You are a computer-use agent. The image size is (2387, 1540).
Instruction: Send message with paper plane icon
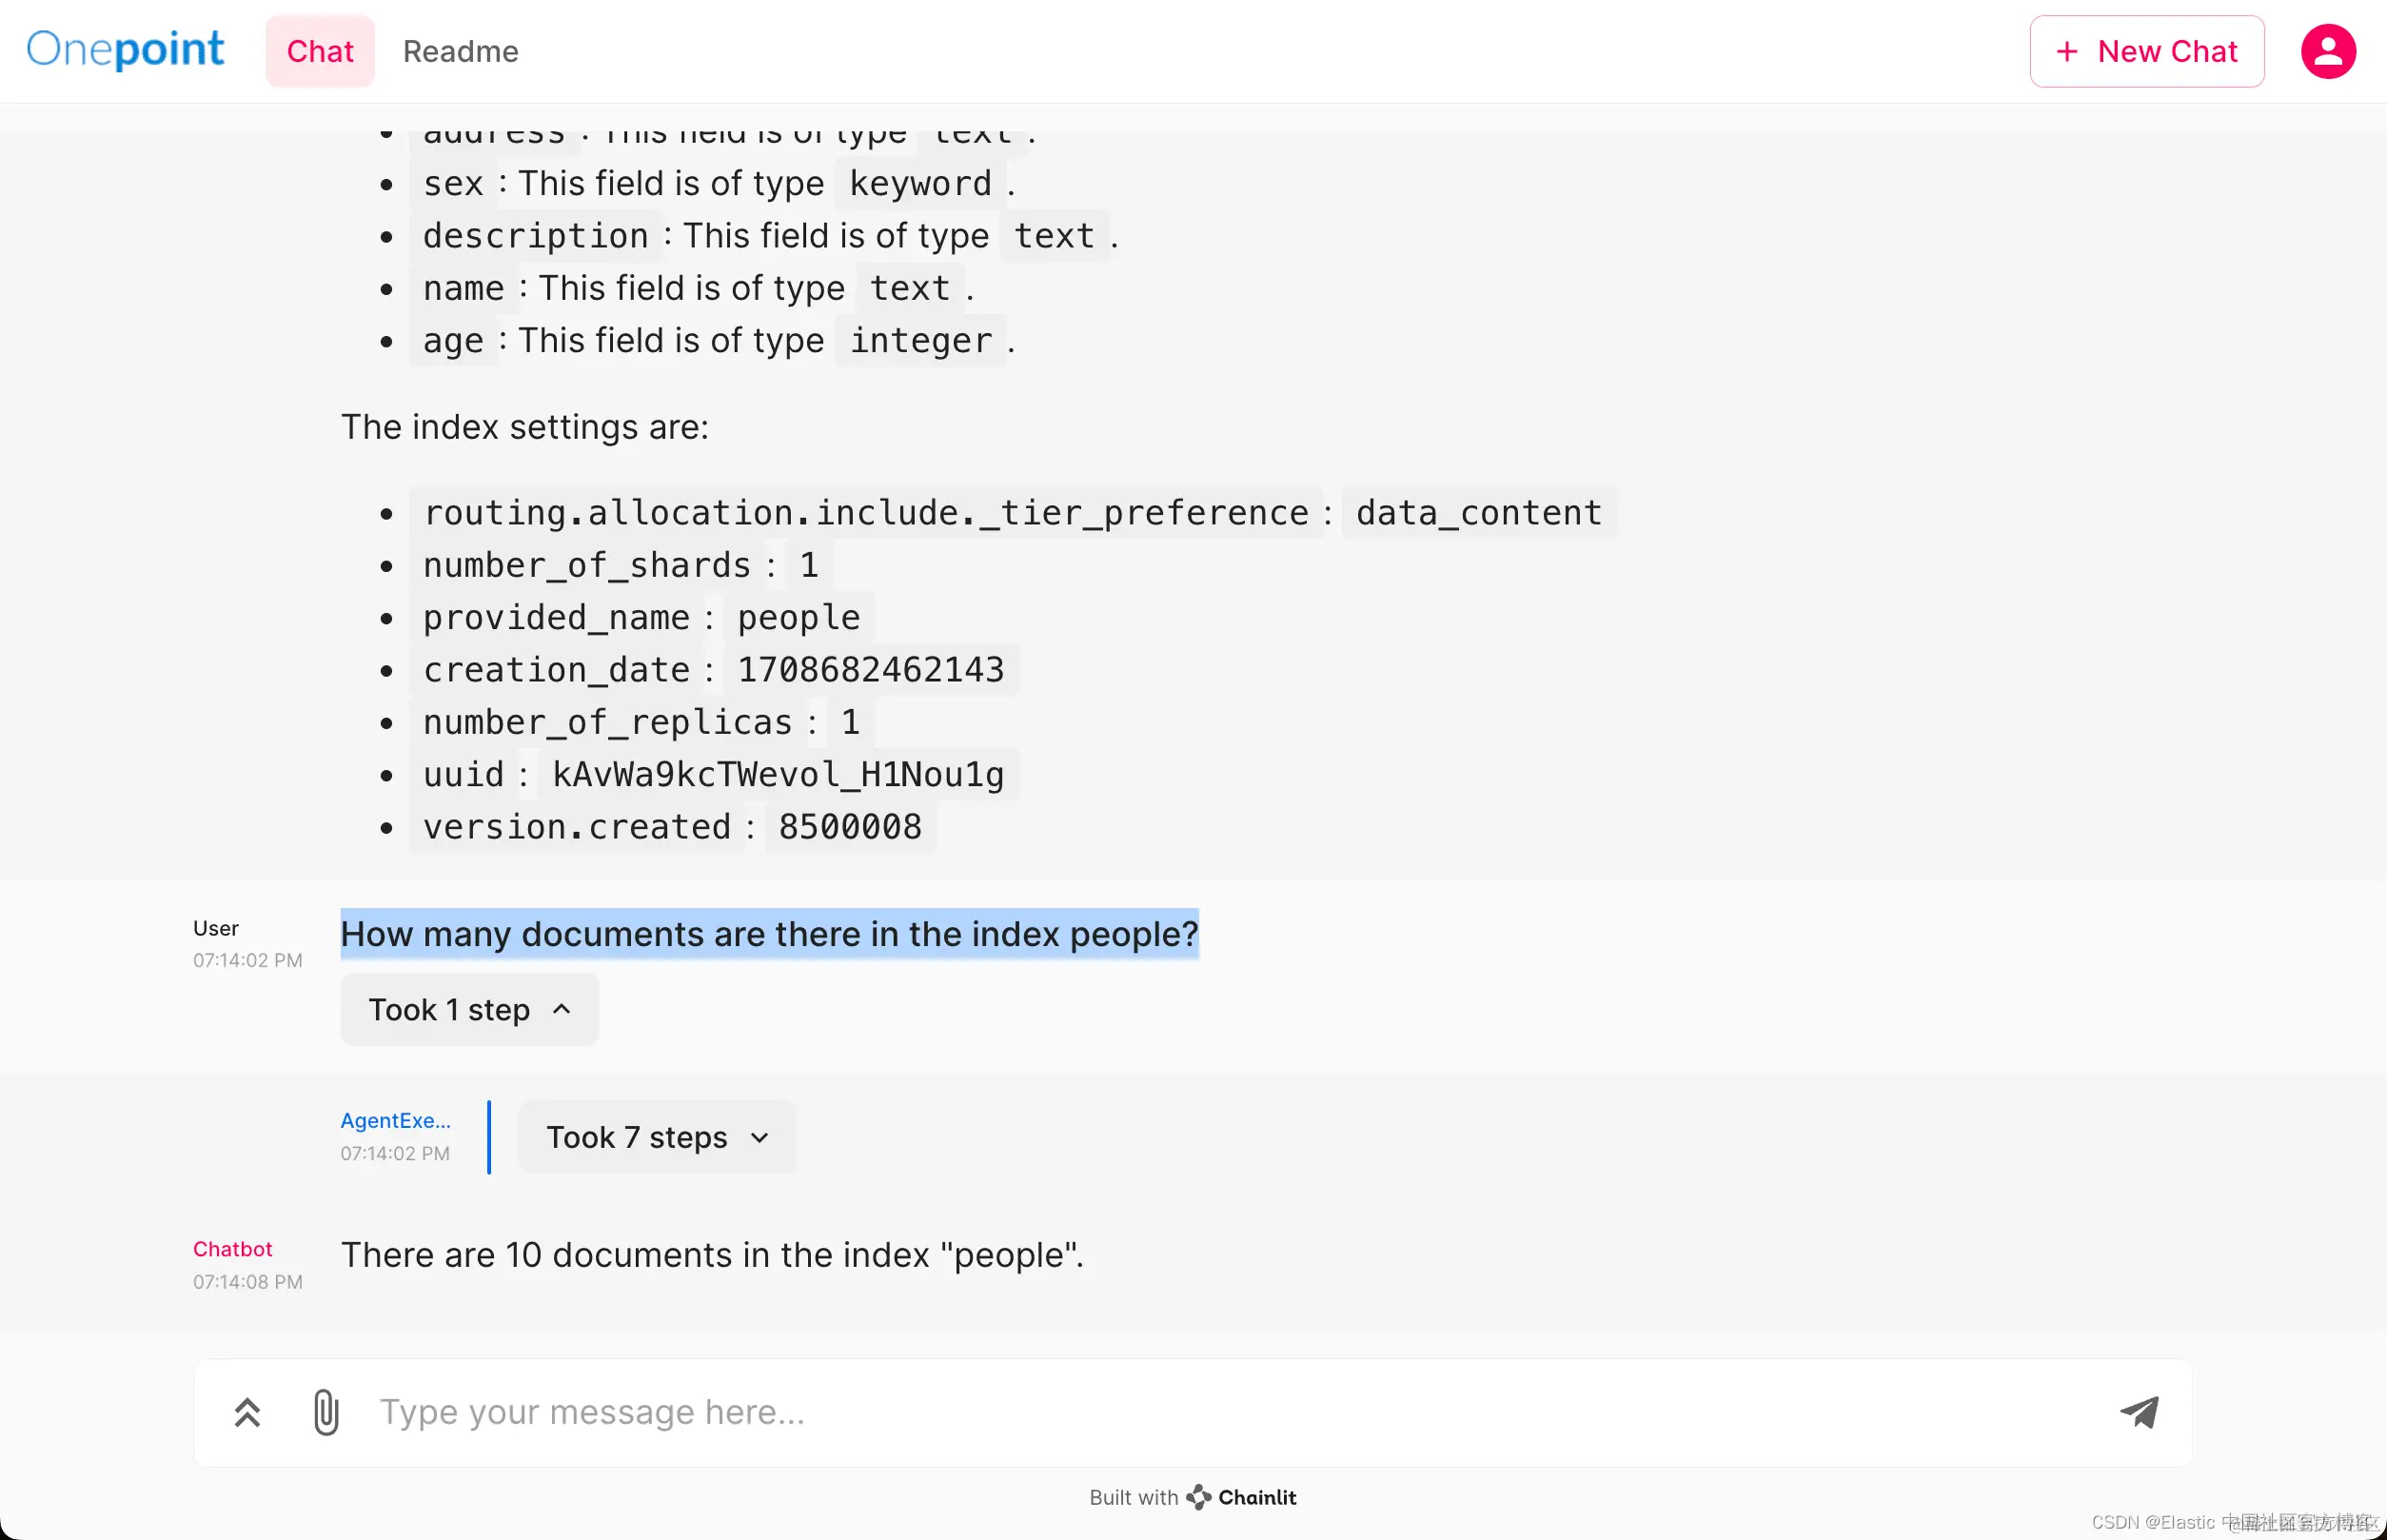pos(2139,1411)
